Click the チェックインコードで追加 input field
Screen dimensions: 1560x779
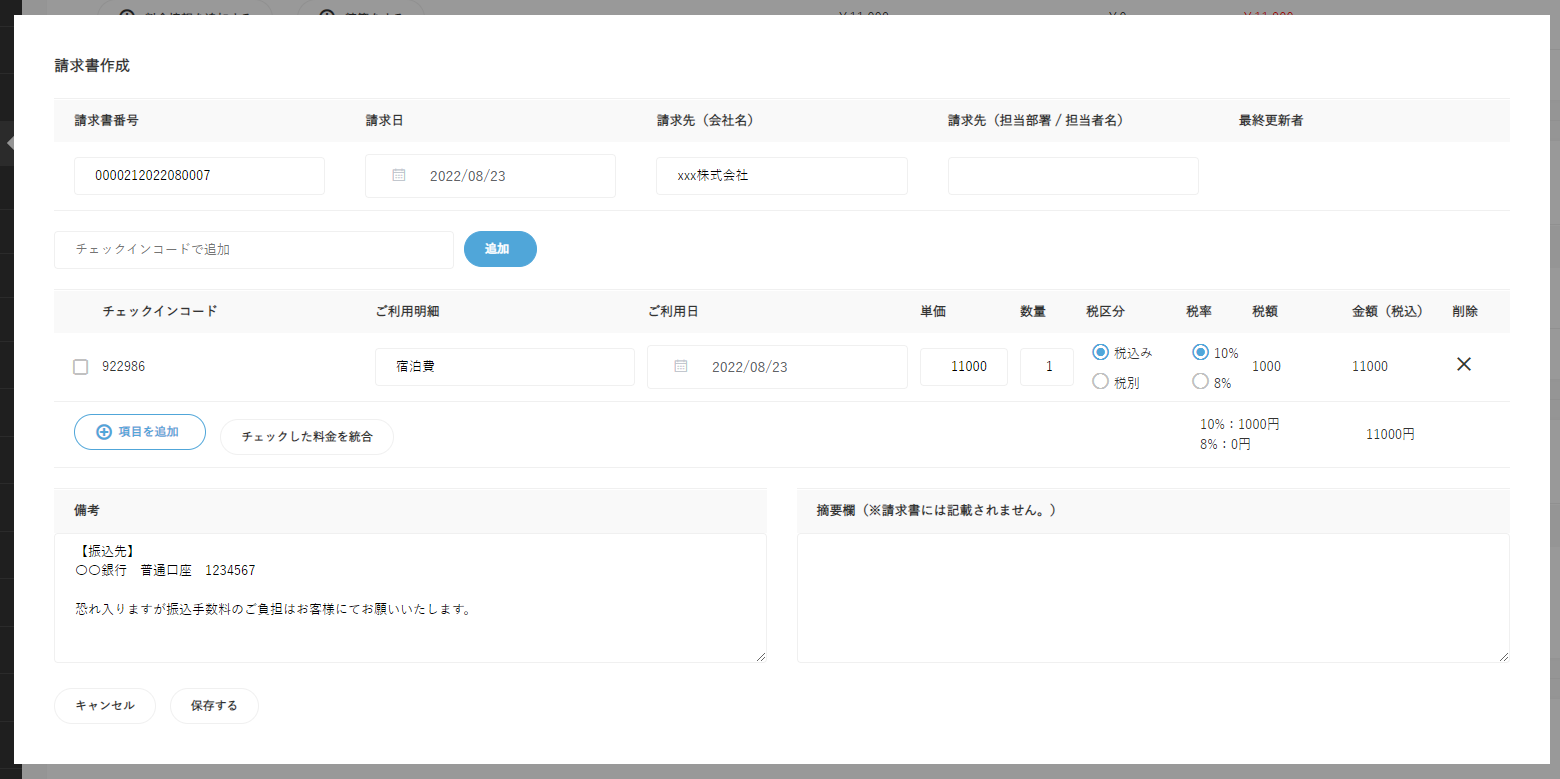(254, 250)
